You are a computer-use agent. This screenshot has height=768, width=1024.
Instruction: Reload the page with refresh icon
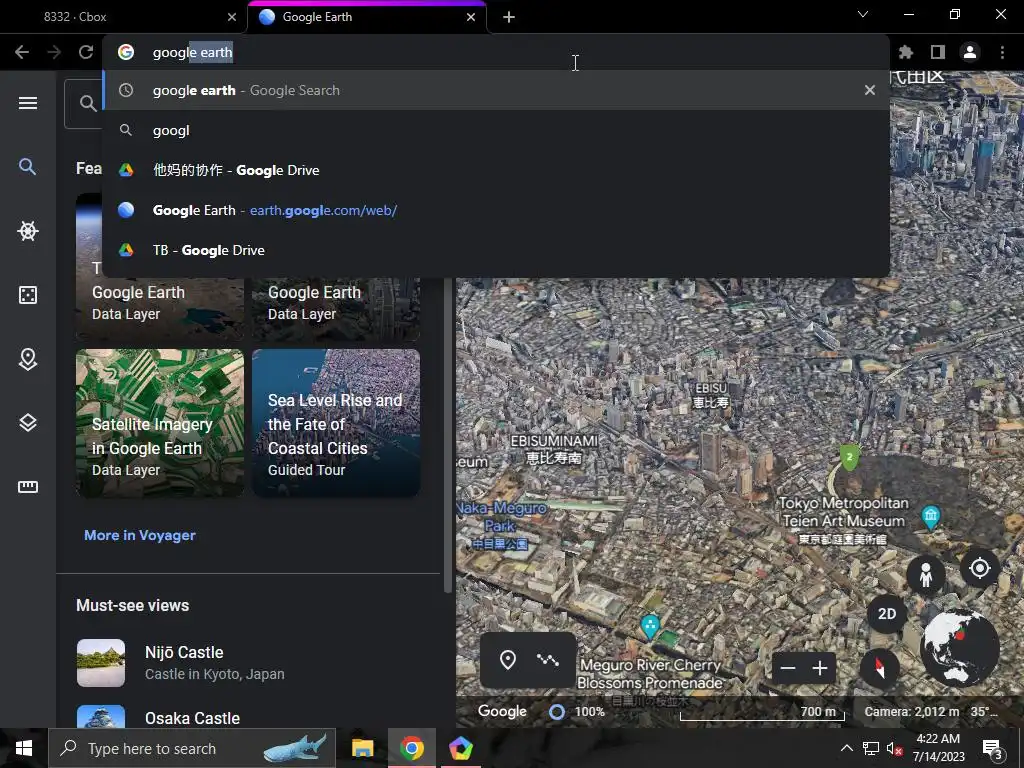(86, 52)
